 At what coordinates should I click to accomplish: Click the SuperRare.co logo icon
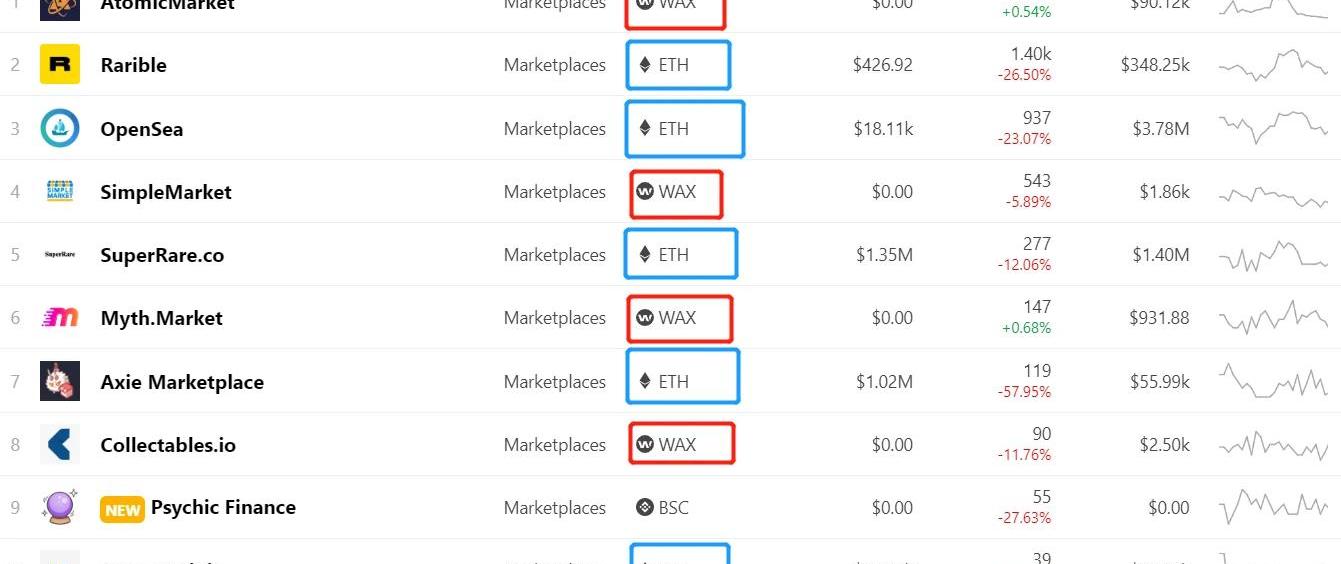point(60,255)
